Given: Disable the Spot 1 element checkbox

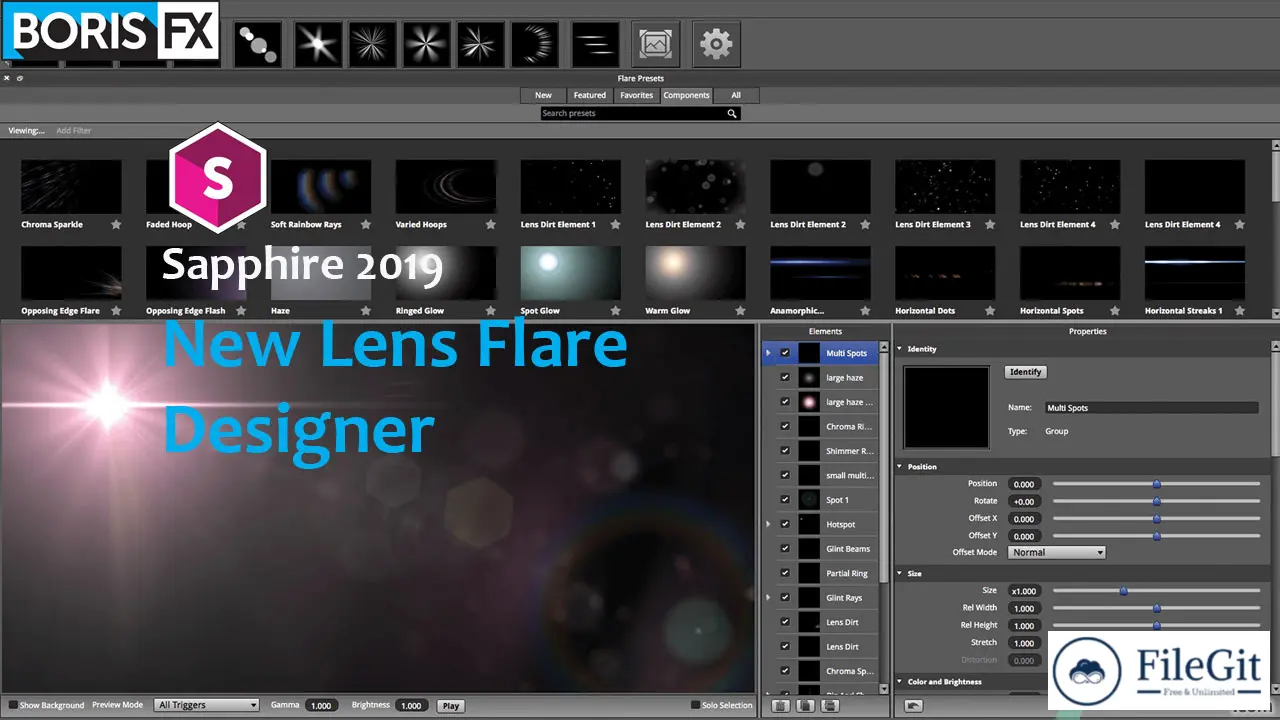Looking at the screenshot, I should (x=785, y=500).
